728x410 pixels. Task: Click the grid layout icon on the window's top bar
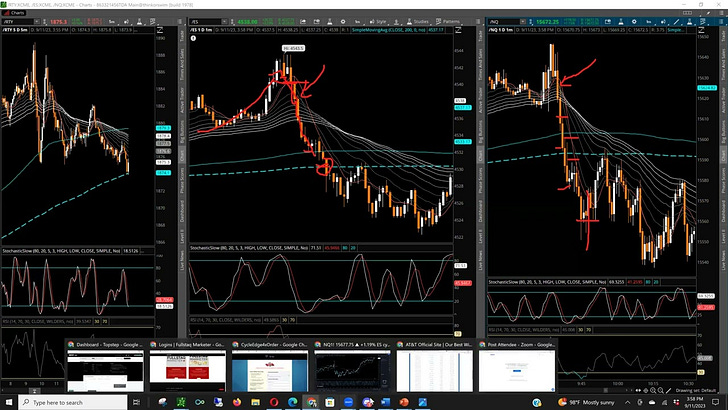point(688,13)
